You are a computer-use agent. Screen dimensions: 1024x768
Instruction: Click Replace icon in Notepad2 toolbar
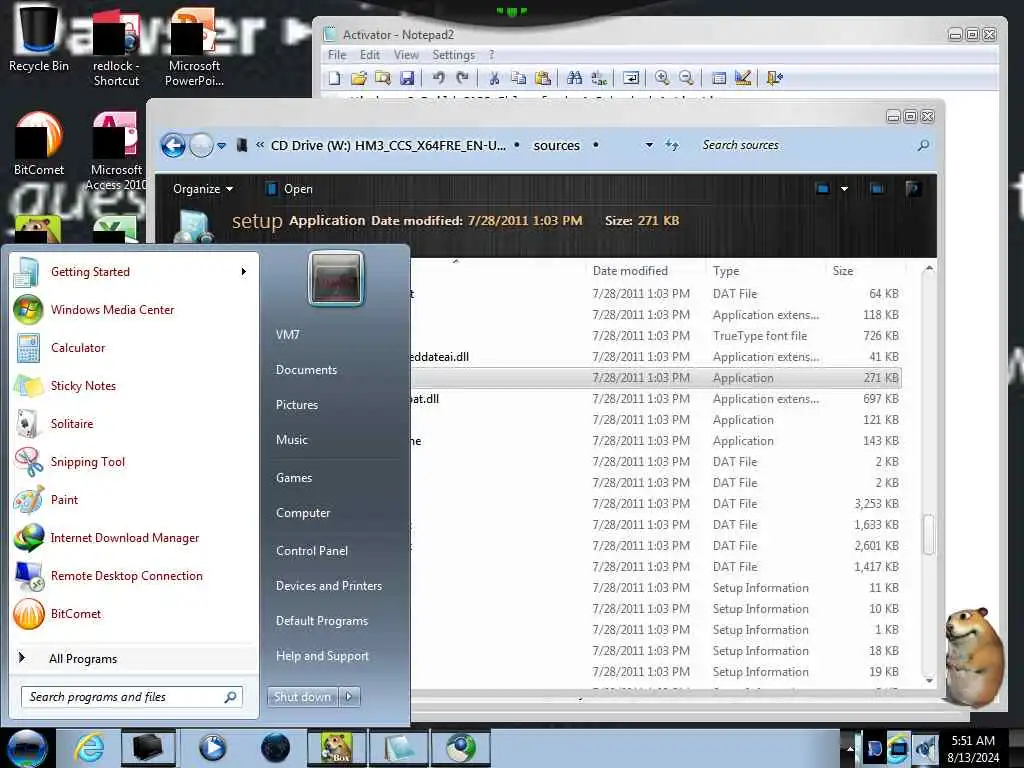pyautogui.click(x=599, y=78)
